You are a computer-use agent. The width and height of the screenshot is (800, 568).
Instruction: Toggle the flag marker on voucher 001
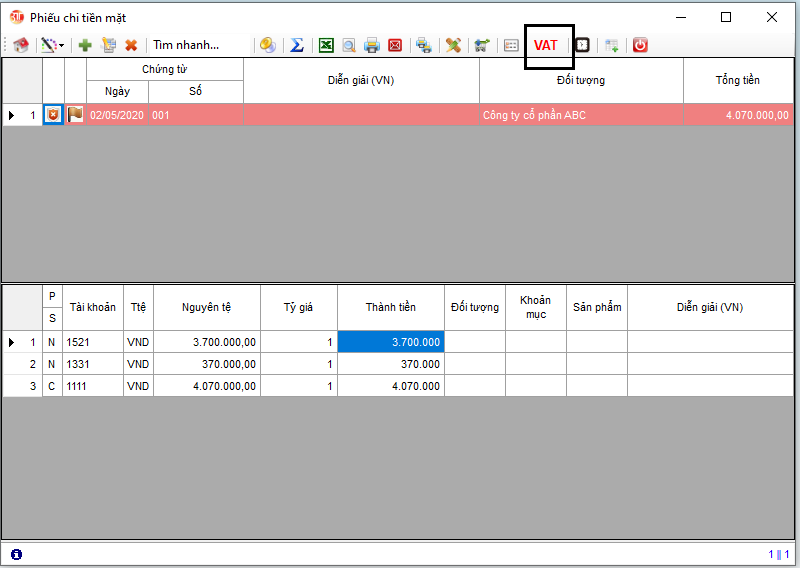click(75, 115)
